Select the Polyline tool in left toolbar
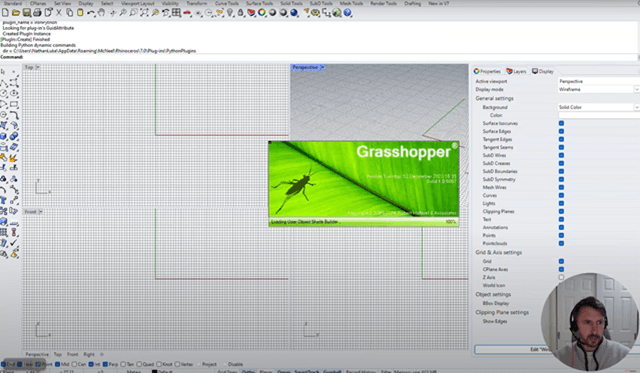640x373 pixels. (x=4, y=83)
